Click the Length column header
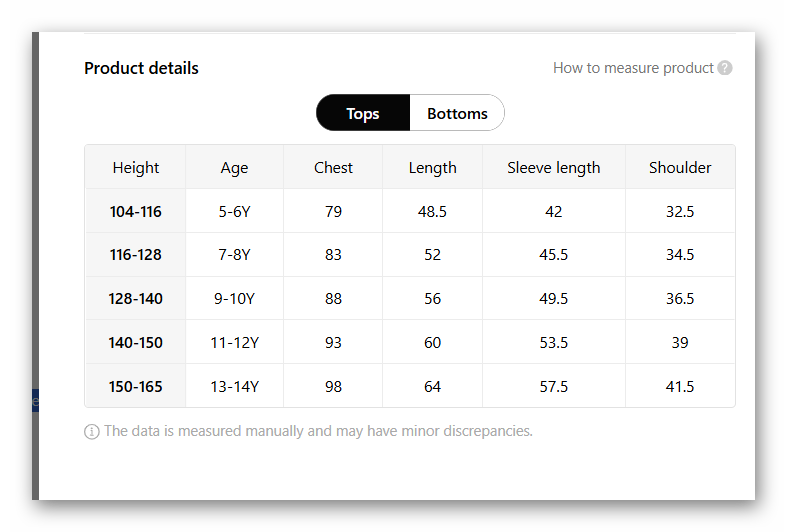Screen dimensions: 787x532 pos(432,167)
